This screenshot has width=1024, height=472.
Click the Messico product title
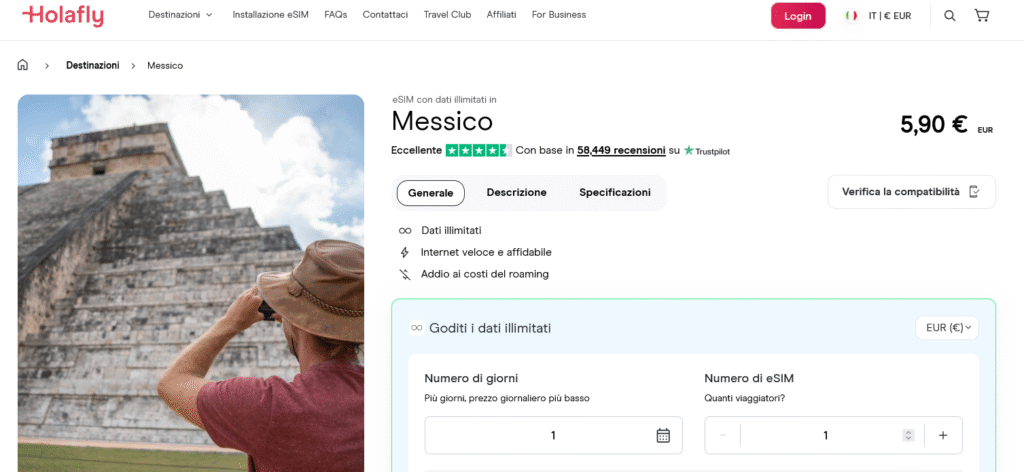point(442,121)
